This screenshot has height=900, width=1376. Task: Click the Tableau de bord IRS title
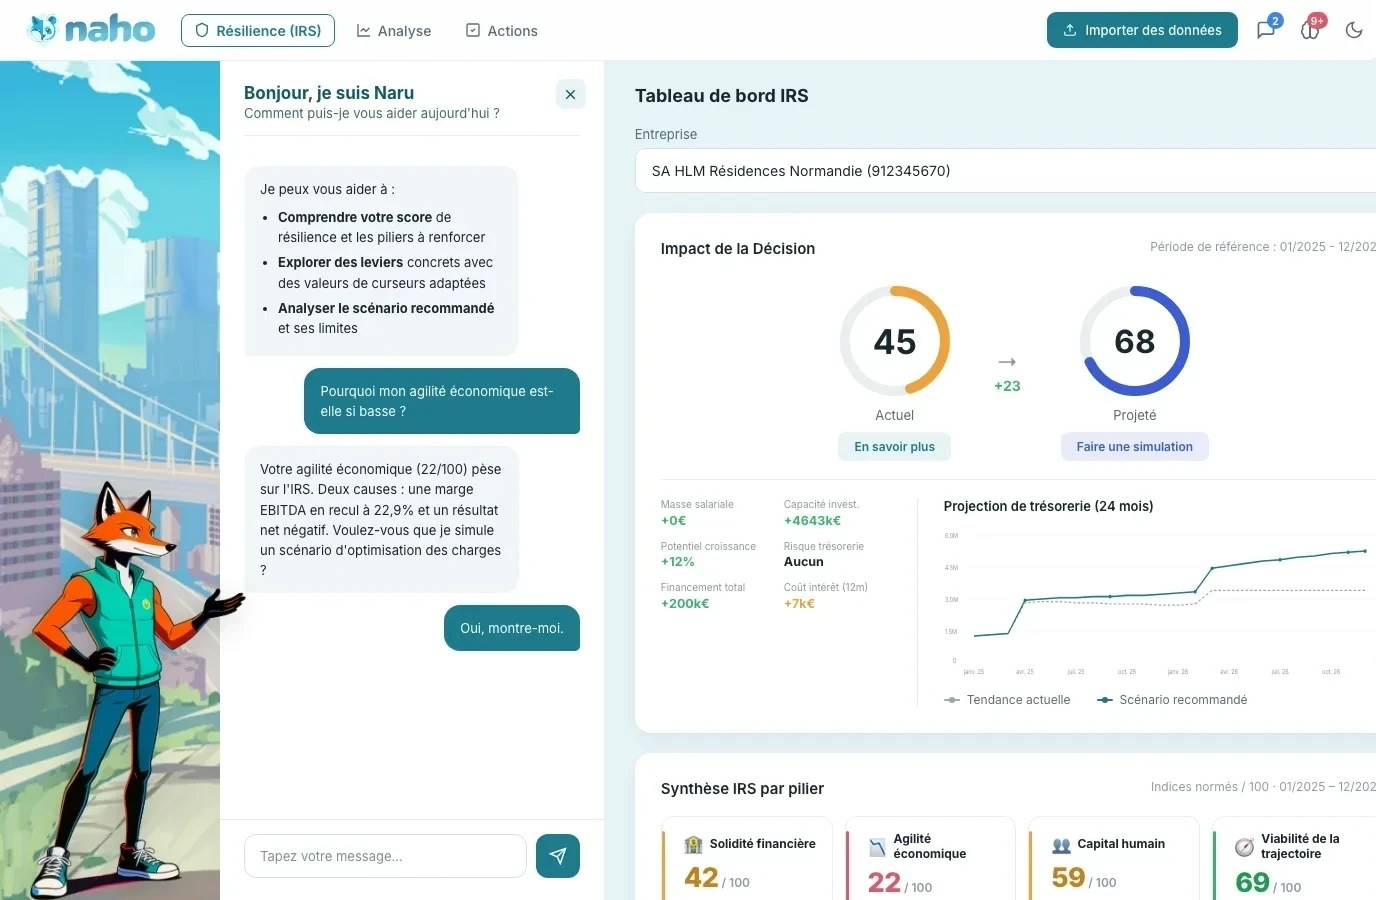tap(722, 96)
